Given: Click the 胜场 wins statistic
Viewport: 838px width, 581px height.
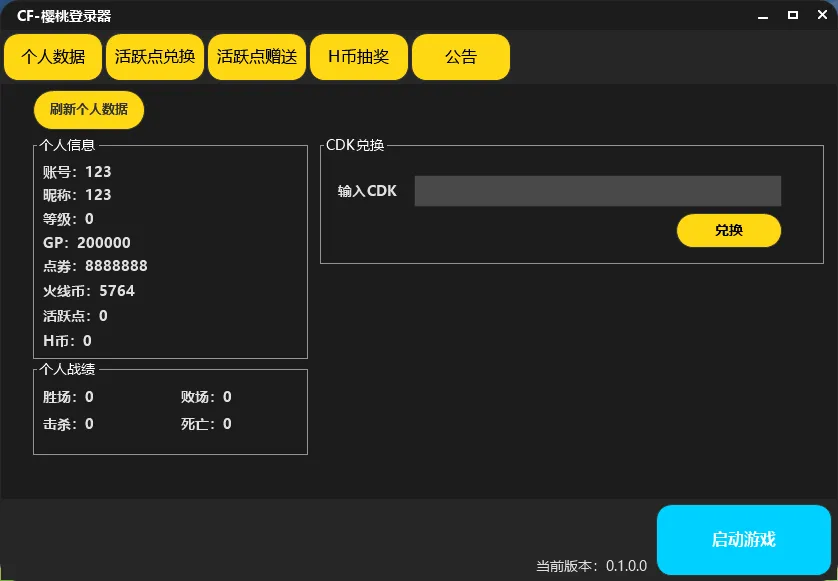Looking at the screenshot, I should [x=68, y=397].
